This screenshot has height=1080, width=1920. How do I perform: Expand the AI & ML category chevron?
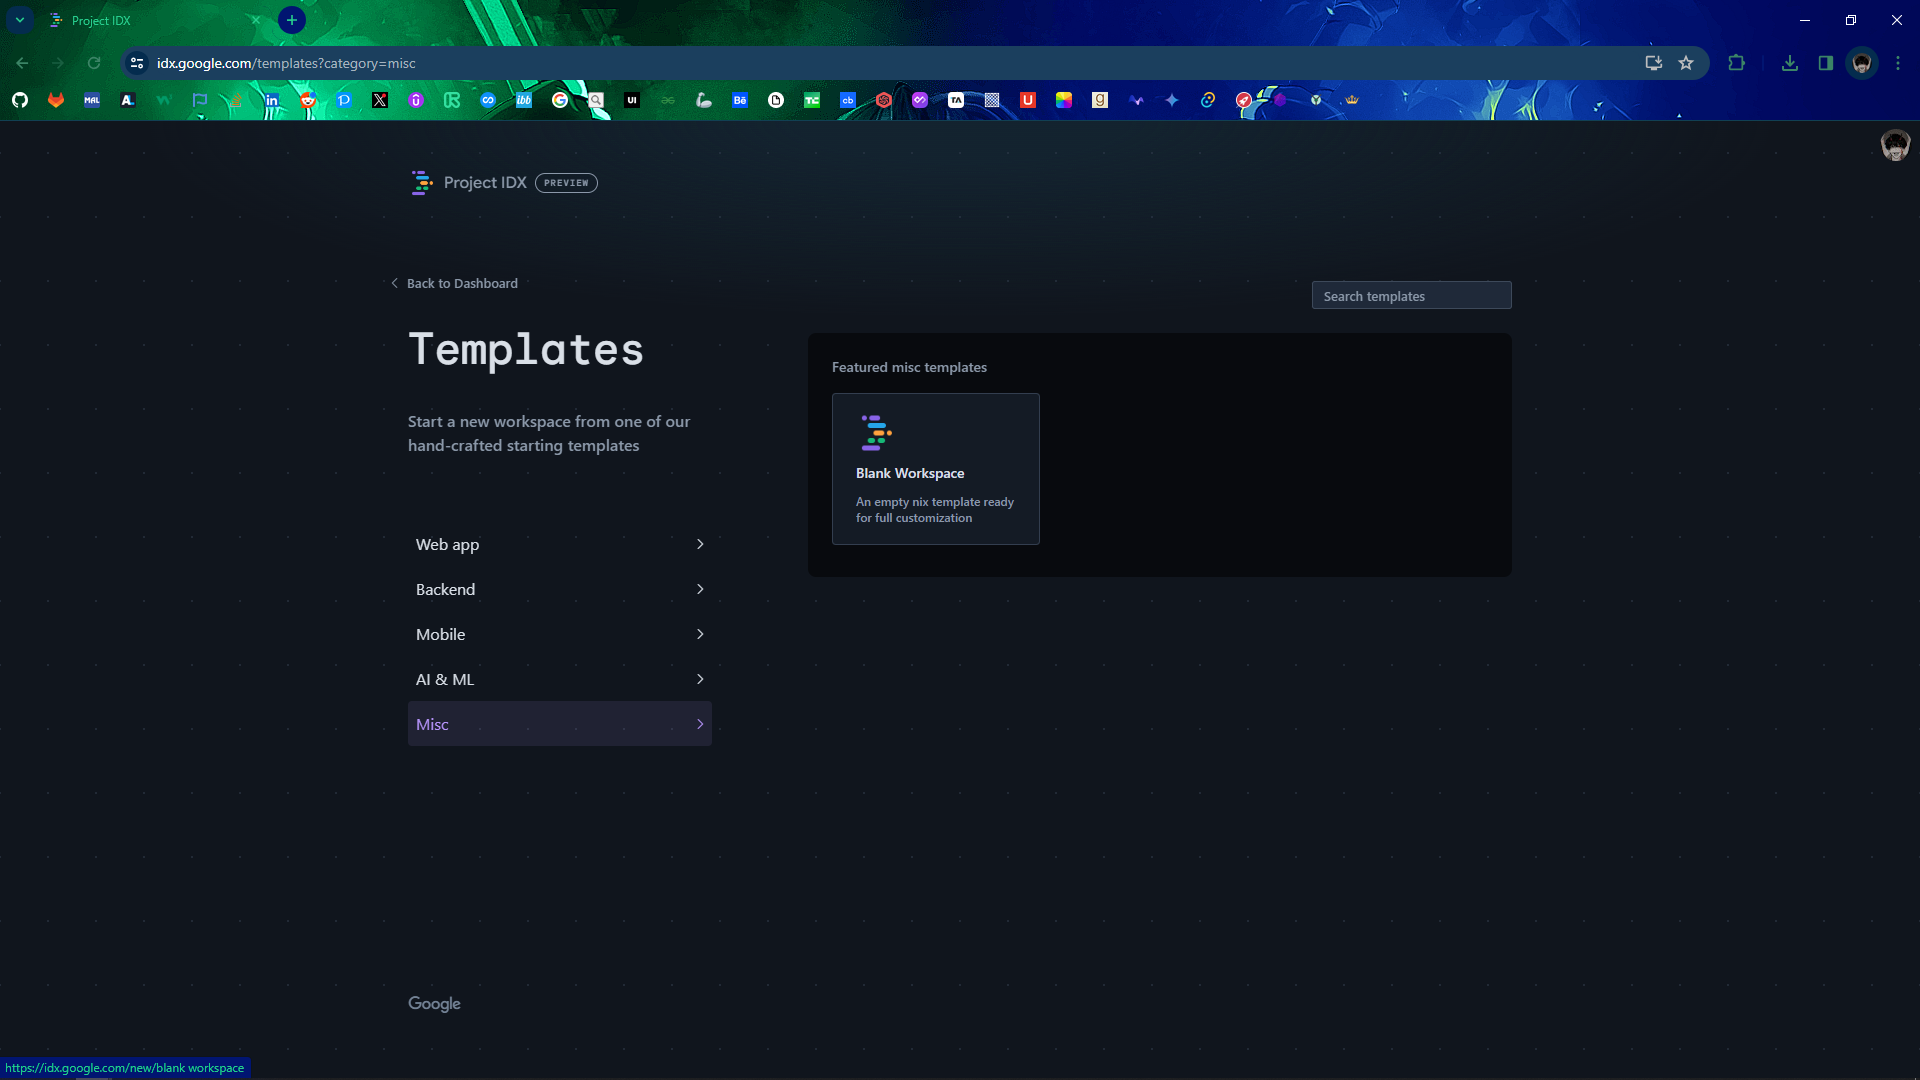700,679
